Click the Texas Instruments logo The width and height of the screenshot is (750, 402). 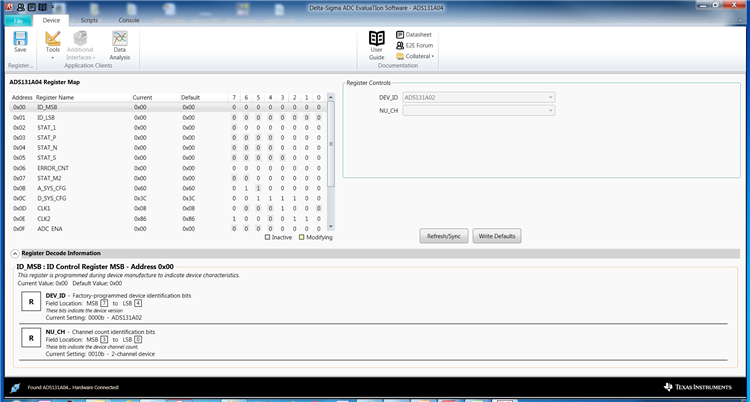(x=697, y=387)
